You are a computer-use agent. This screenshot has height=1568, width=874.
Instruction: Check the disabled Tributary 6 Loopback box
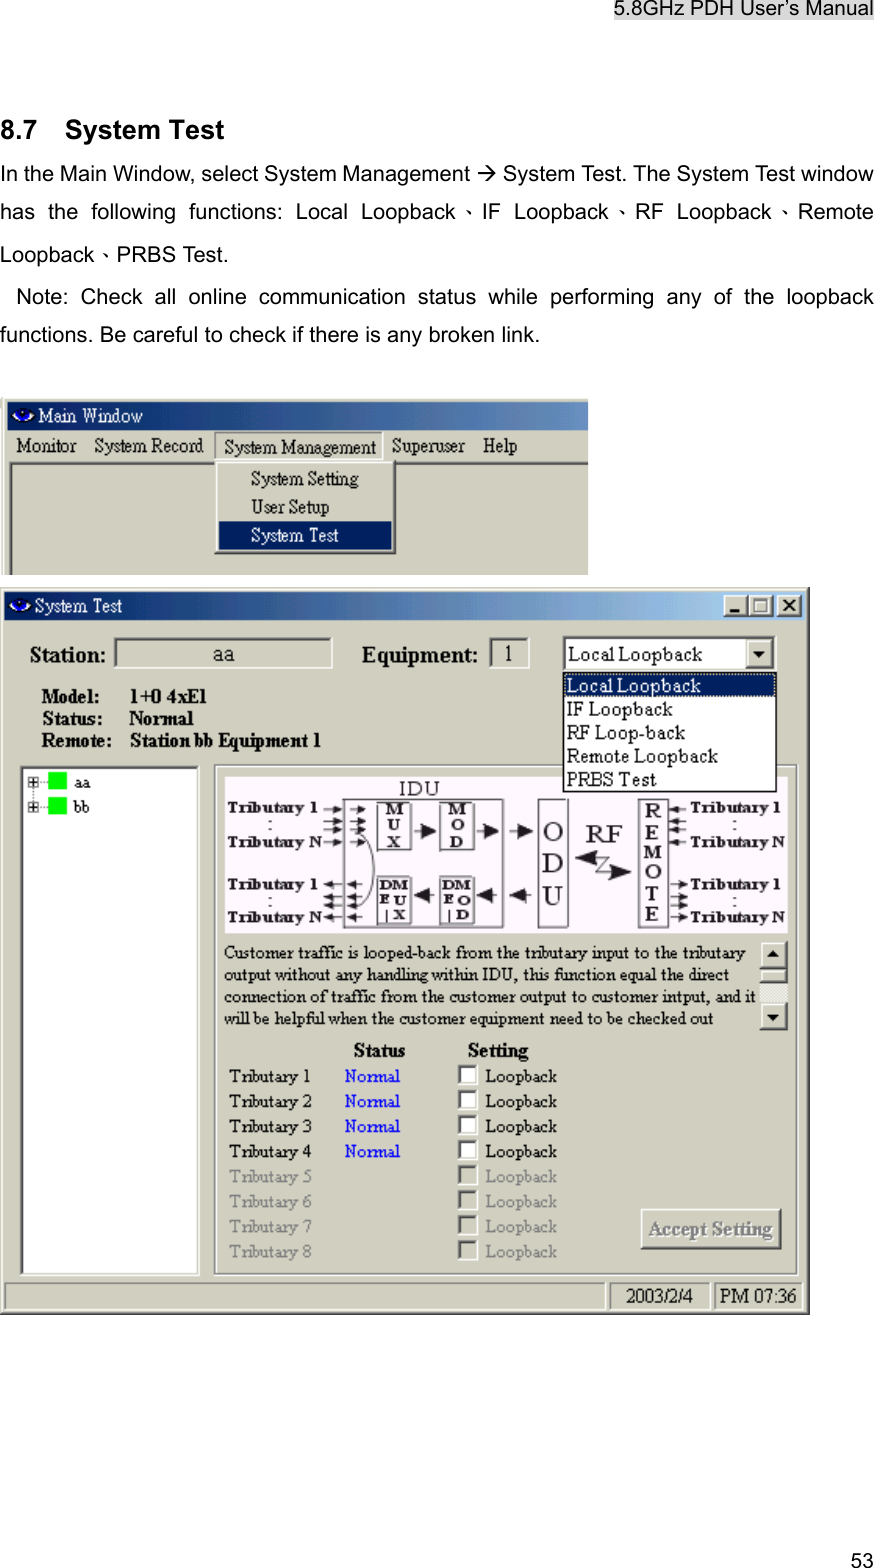tap(467, 1200)
